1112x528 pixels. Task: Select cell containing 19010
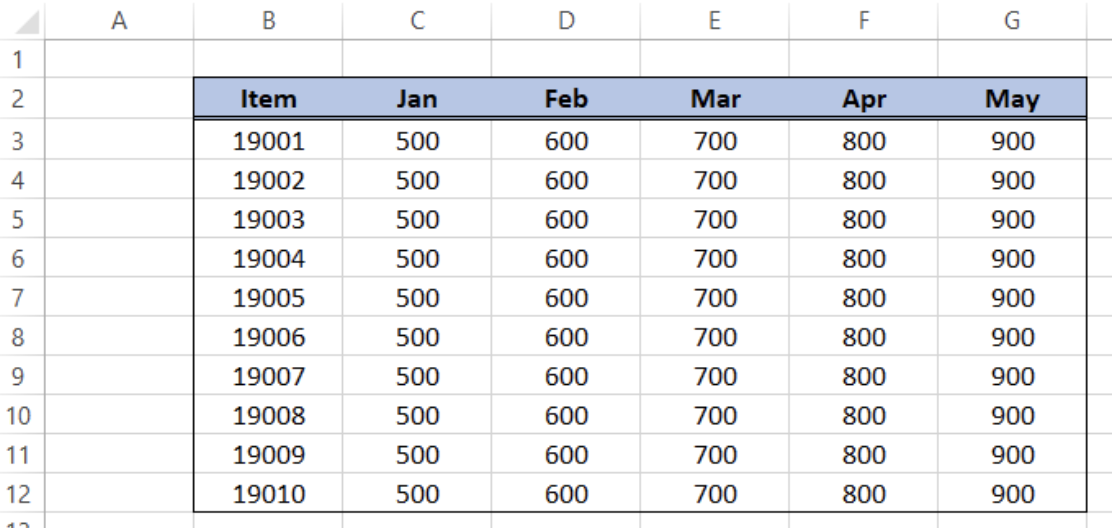(x=268, y=493)
